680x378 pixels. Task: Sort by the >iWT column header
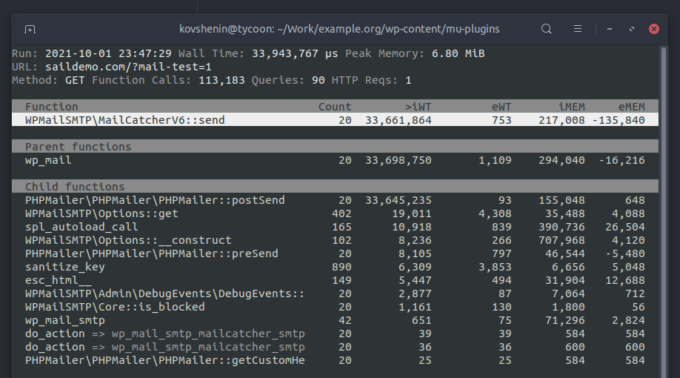pyautogui.click(x=418, y=107)
